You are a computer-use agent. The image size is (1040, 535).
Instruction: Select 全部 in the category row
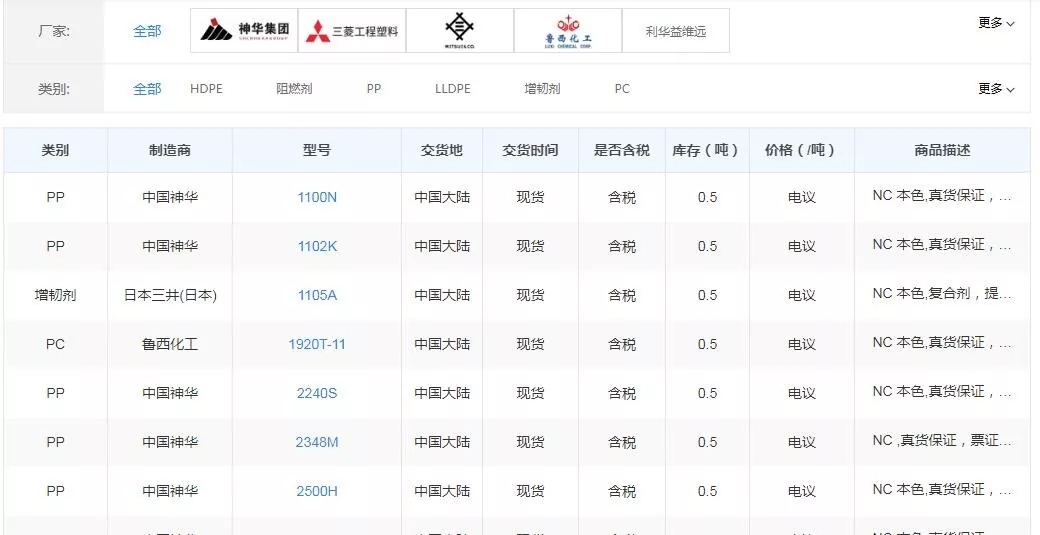[x=147, y=89]
